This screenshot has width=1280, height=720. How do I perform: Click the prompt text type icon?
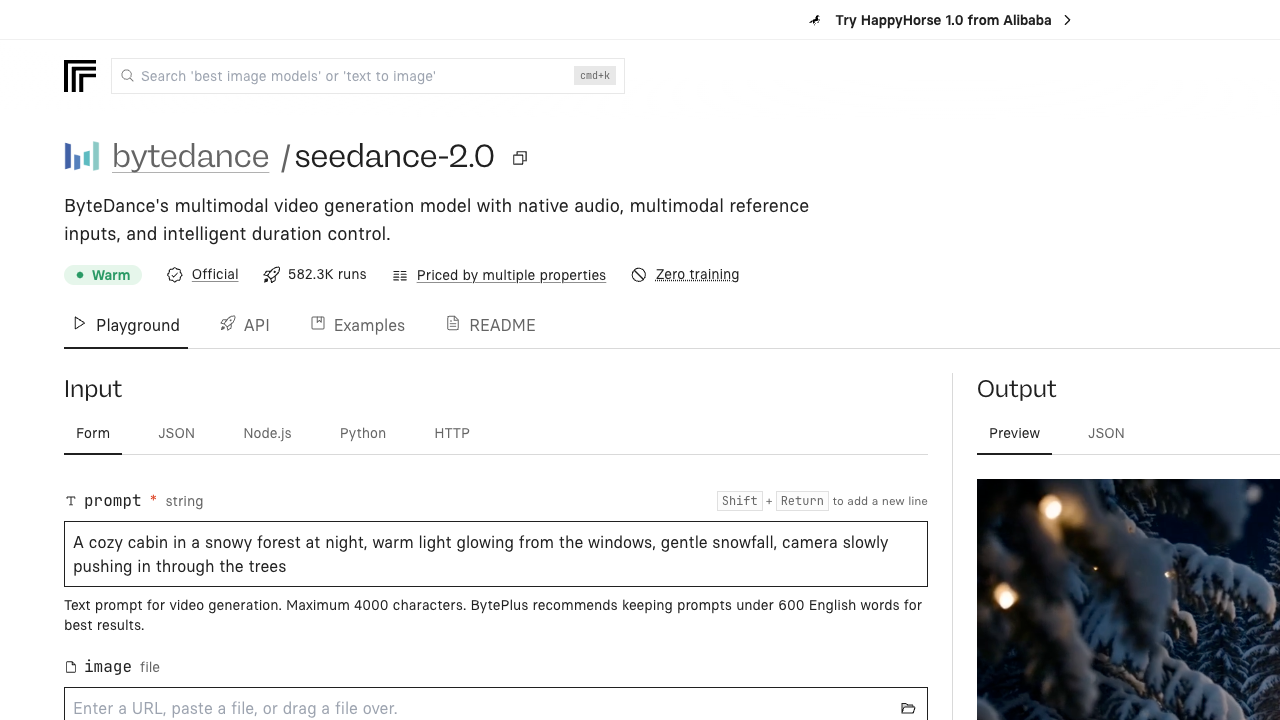click(71, 501)
